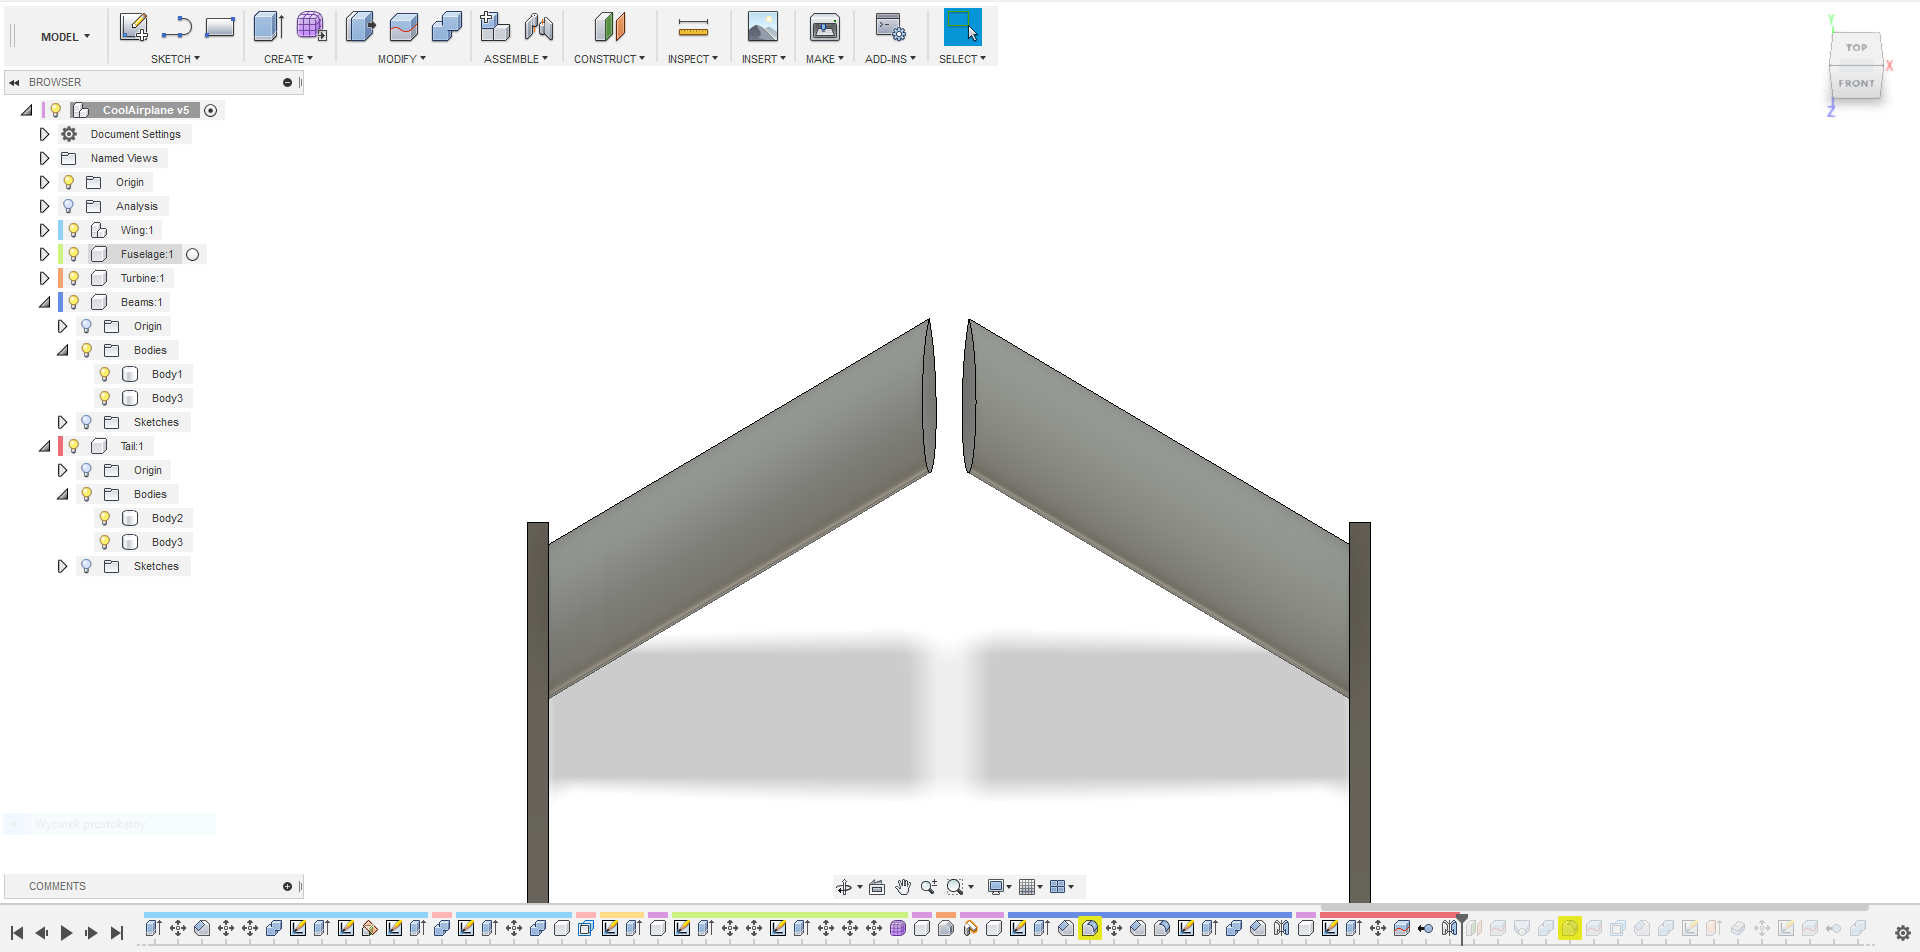Collapse the Tail:1 component
Image resolution: width=1920 pixels, height=952 pixels.
click(x=44, y=446)
